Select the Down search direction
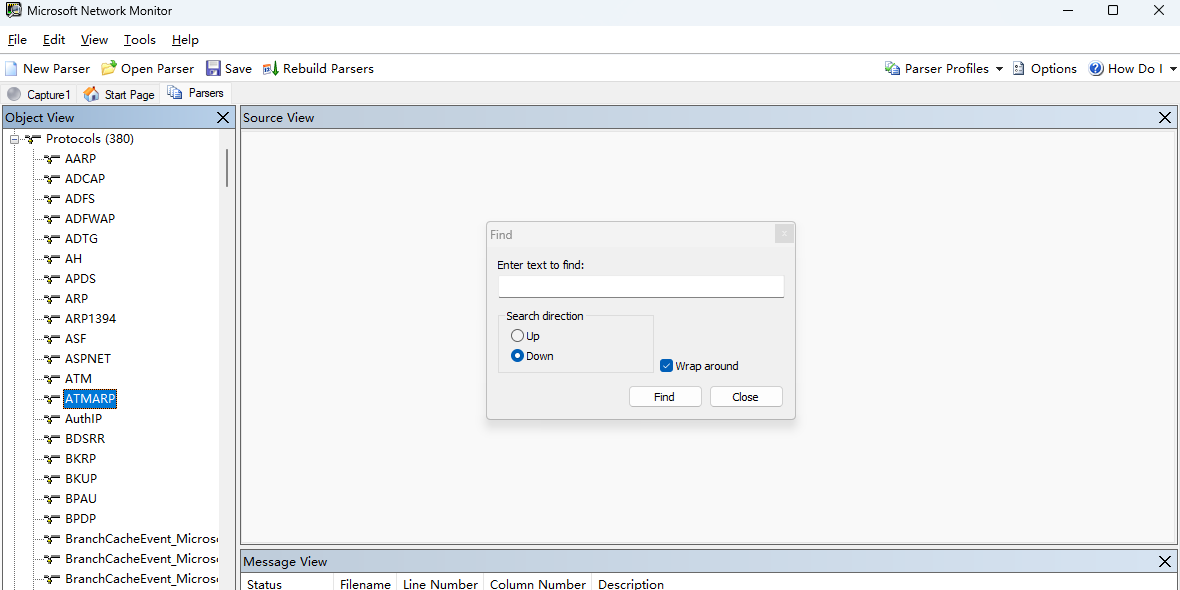Image resolution: width=1180 pixels, height=590 pixels. (517, 355)
